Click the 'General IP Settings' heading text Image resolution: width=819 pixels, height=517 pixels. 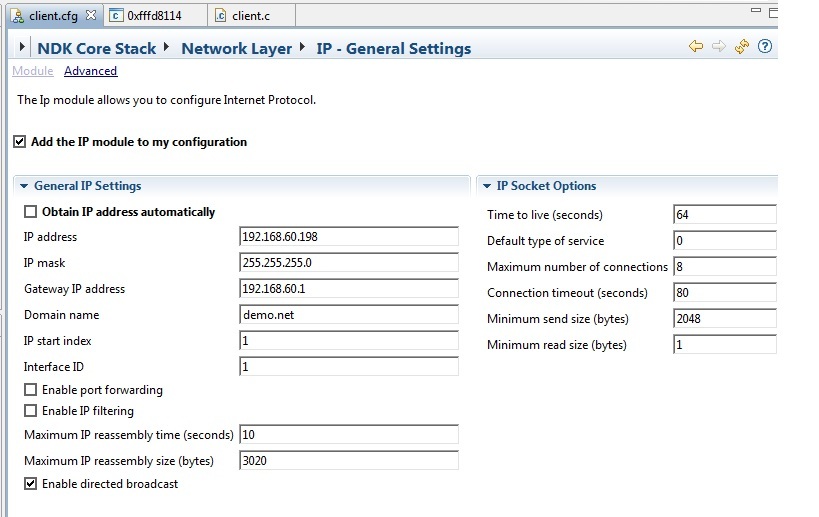click(88, 186)
